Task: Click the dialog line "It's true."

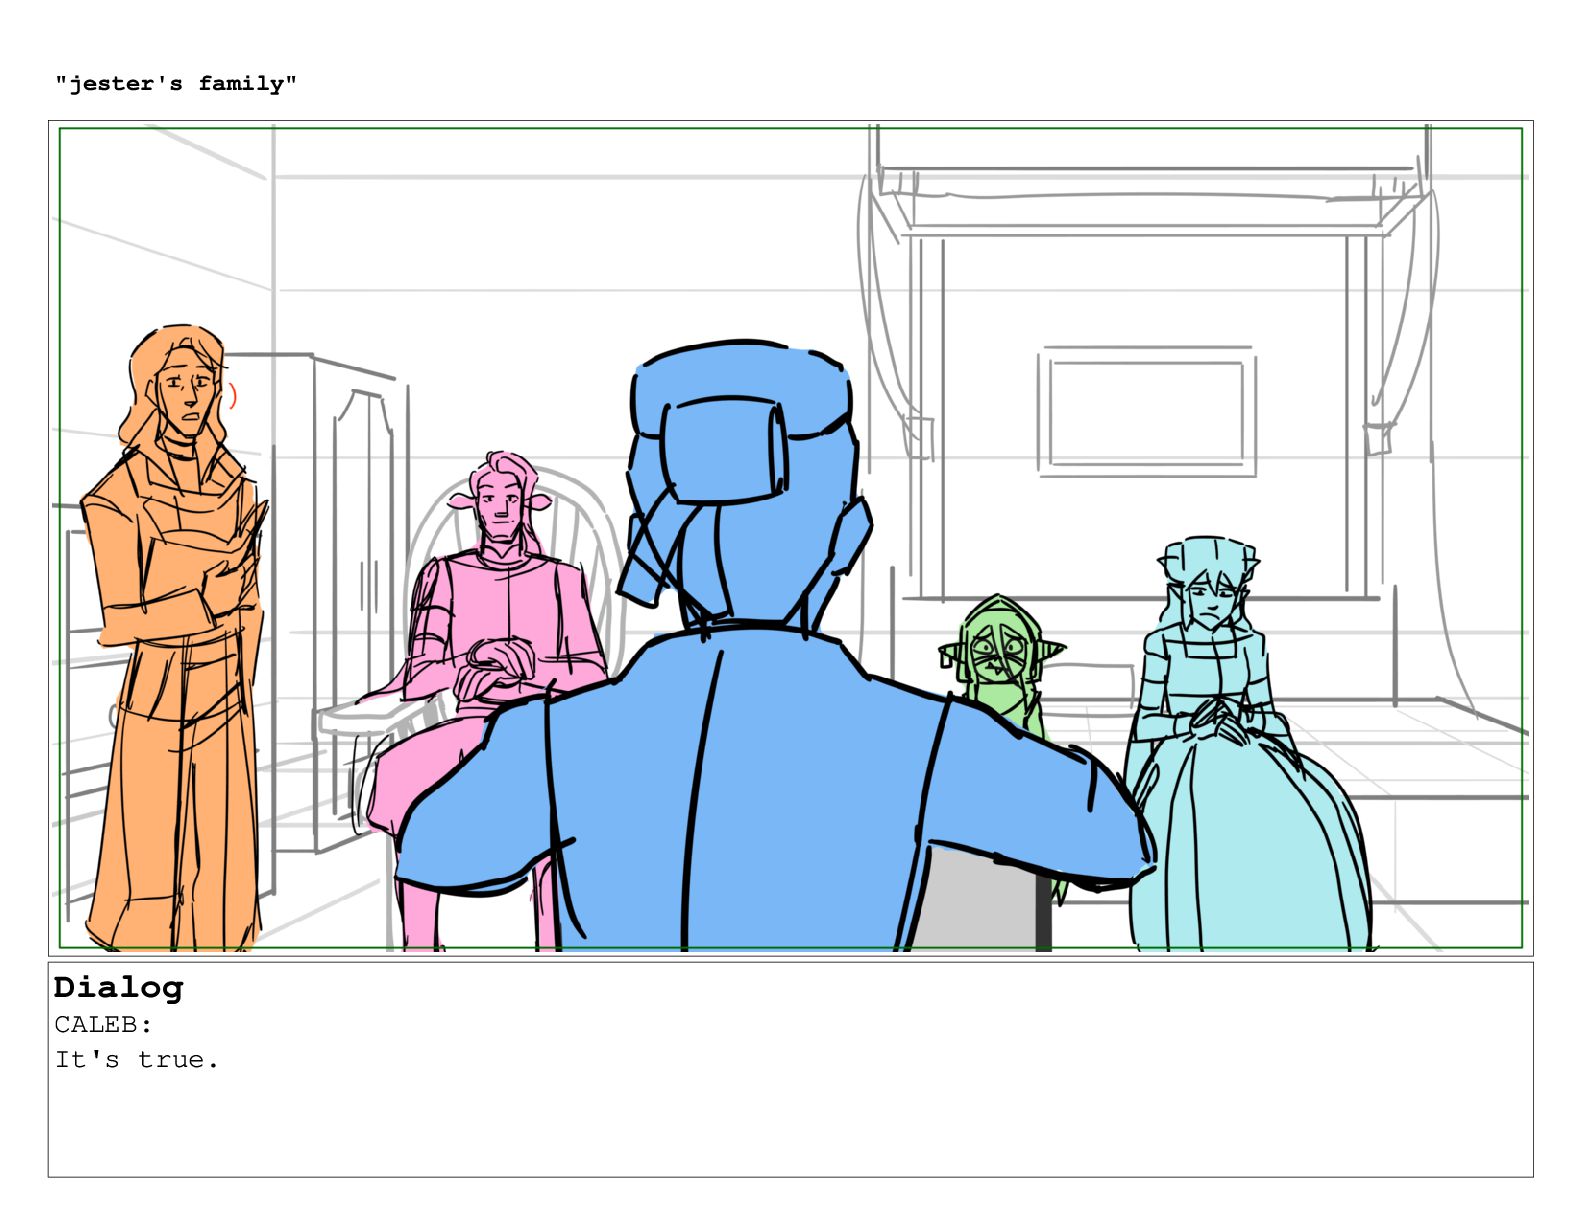Action: coord(137,1060)
